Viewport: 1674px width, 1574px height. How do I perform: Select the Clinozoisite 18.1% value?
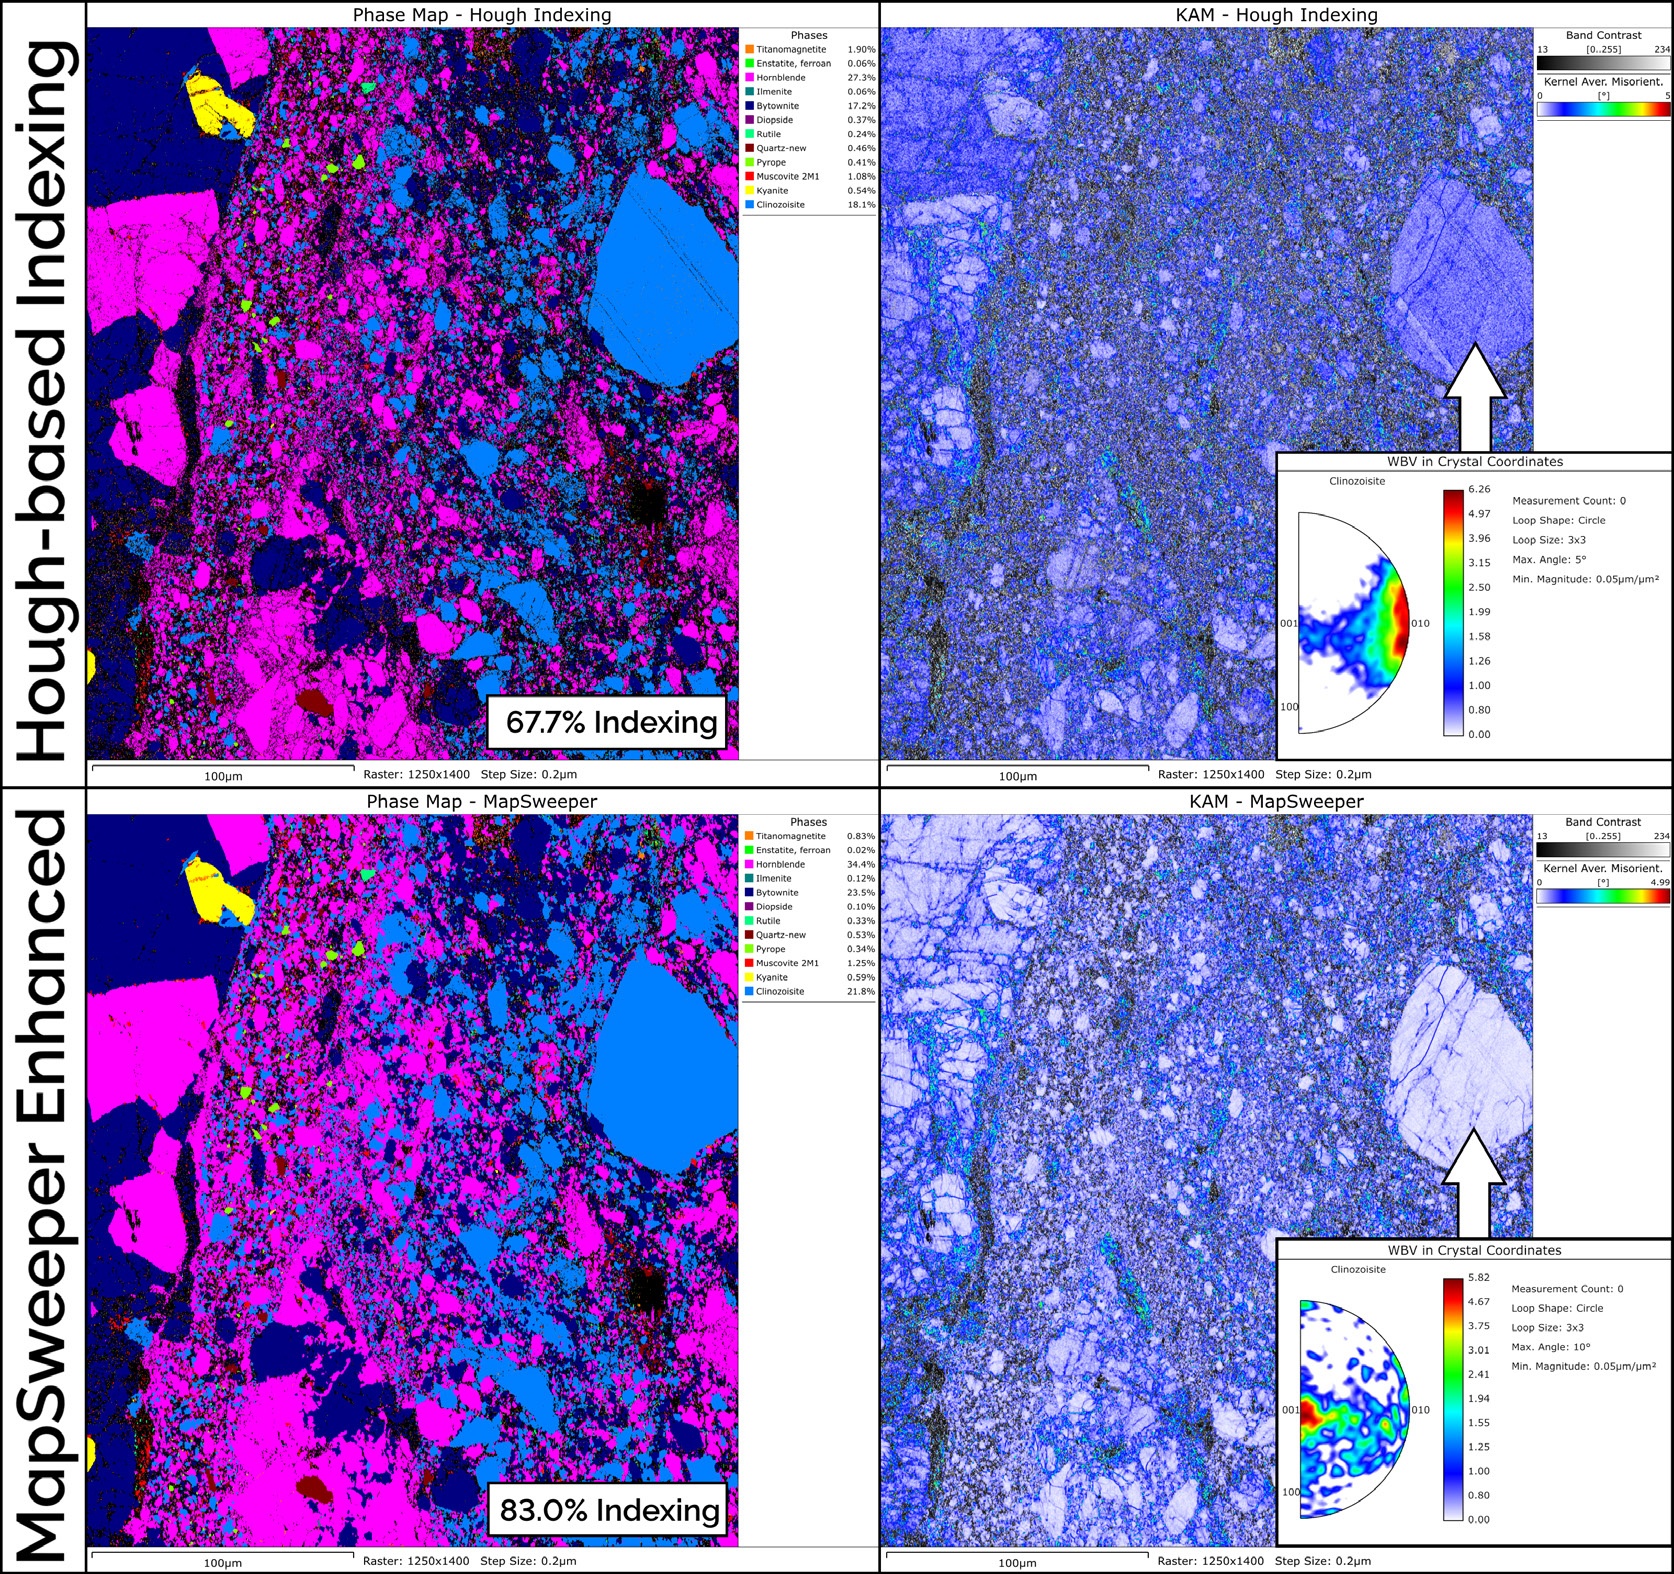click(861, 204)
